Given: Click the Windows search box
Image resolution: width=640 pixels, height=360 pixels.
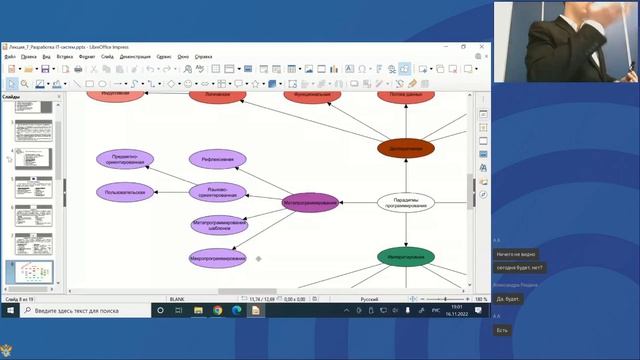Looking at the screenshot, I should (x=86, y=311).
